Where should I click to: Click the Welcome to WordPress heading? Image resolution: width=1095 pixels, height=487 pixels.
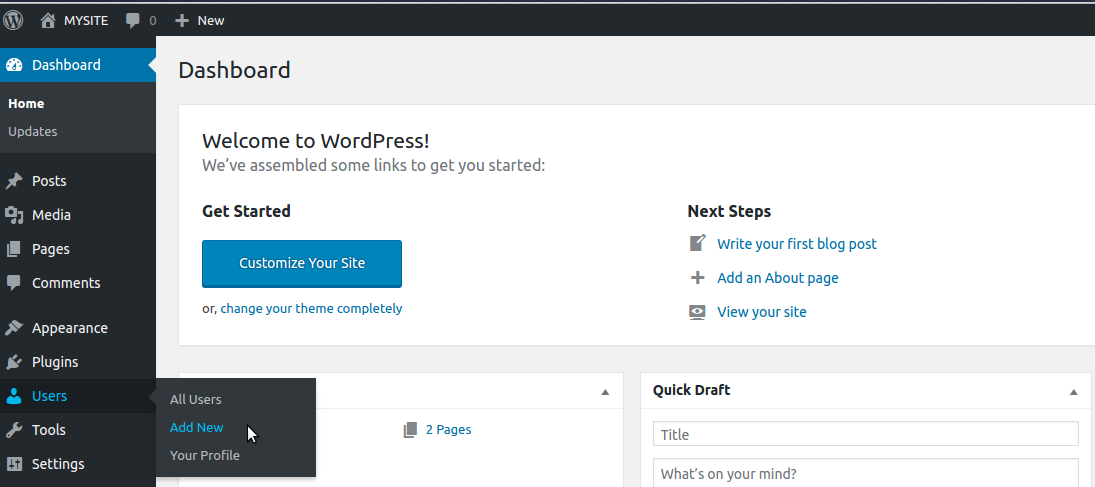pyautogui.click(x=316, y=141)
